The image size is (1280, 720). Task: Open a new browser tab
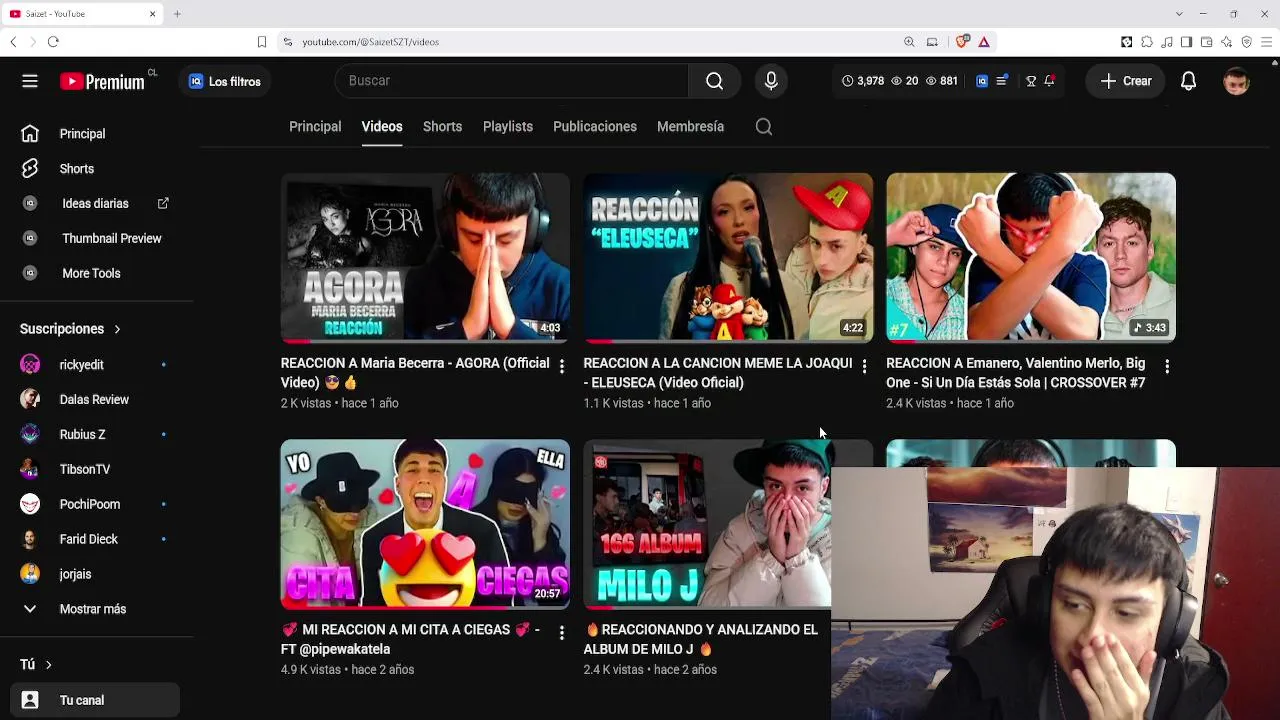[177, 14]
